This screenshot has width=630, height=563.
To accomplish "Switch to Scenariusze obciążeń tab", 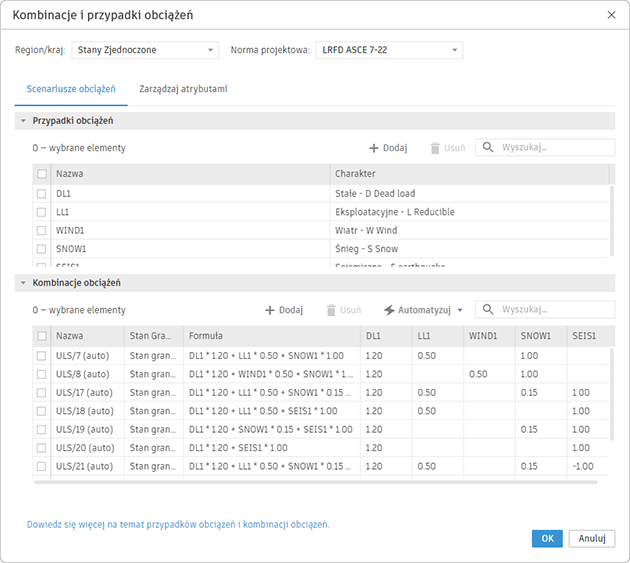I will coord(71,89).
